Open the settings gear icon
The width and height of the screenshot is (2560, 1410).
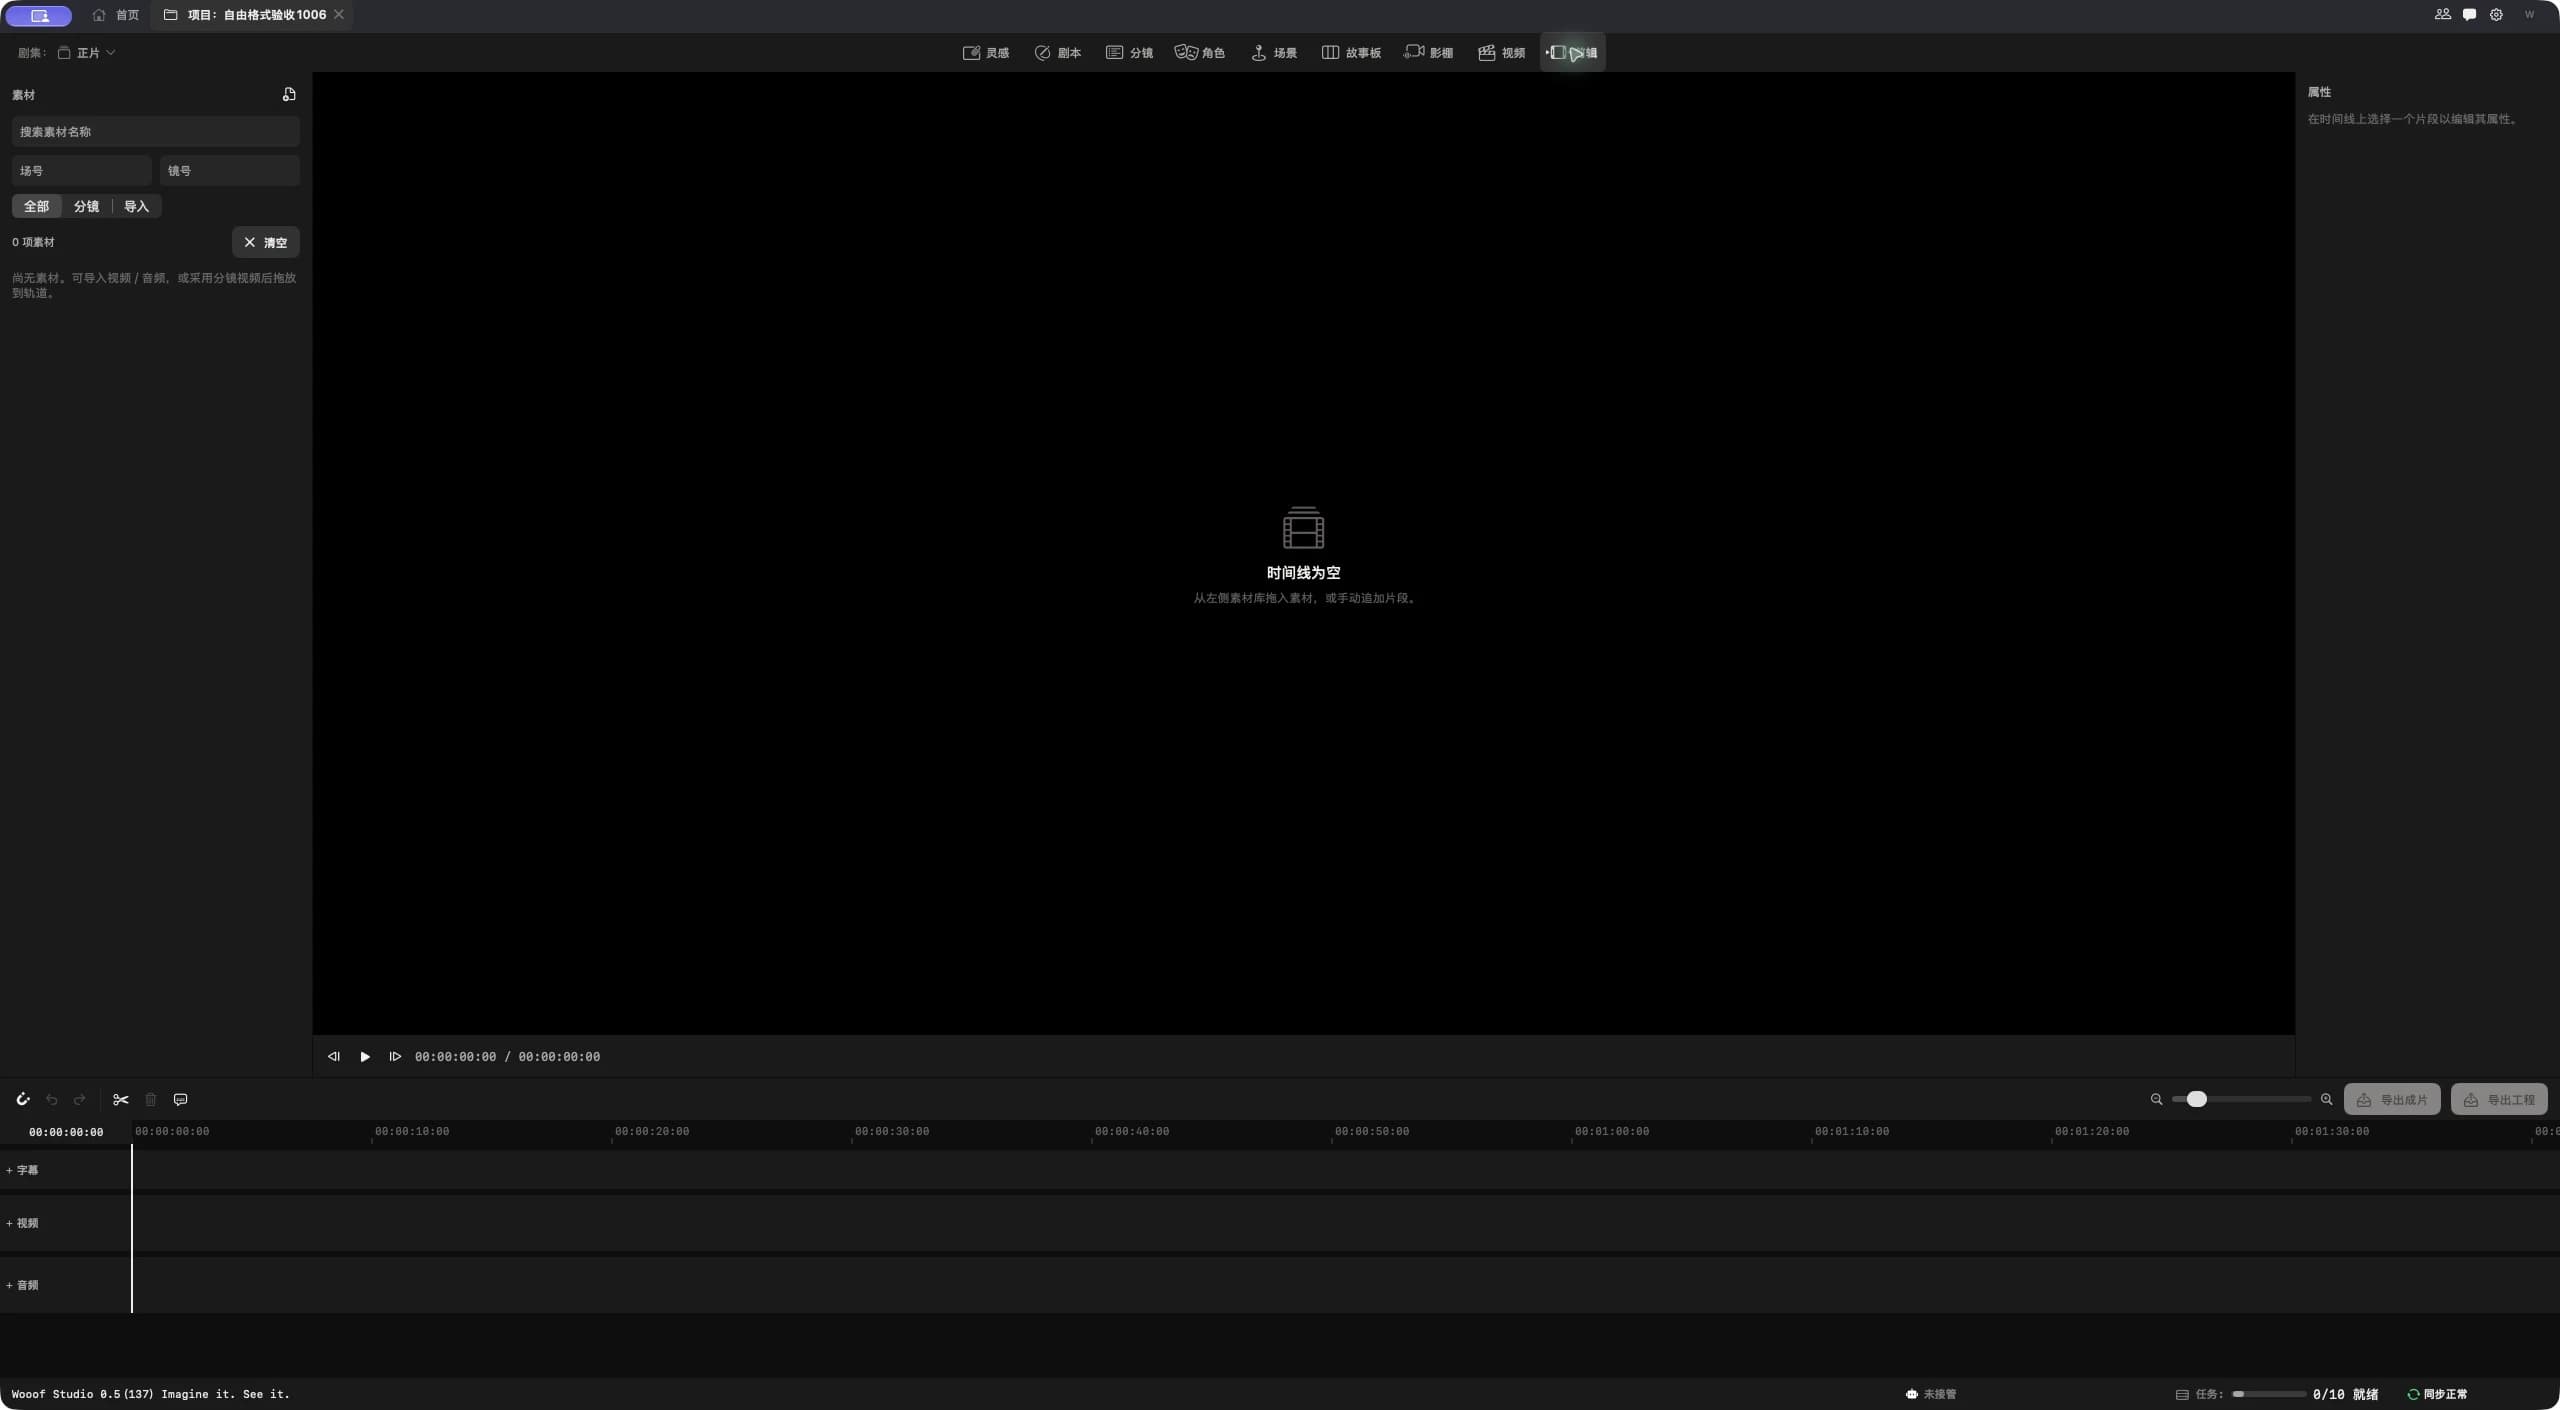click(x=2496, y=14)
